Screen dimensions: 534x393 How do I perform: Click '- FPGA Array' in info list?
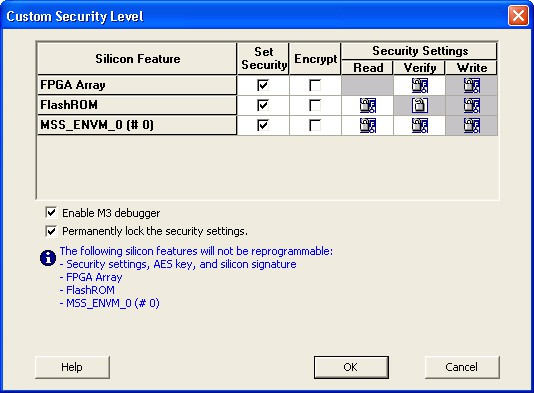tap(91, 277)
